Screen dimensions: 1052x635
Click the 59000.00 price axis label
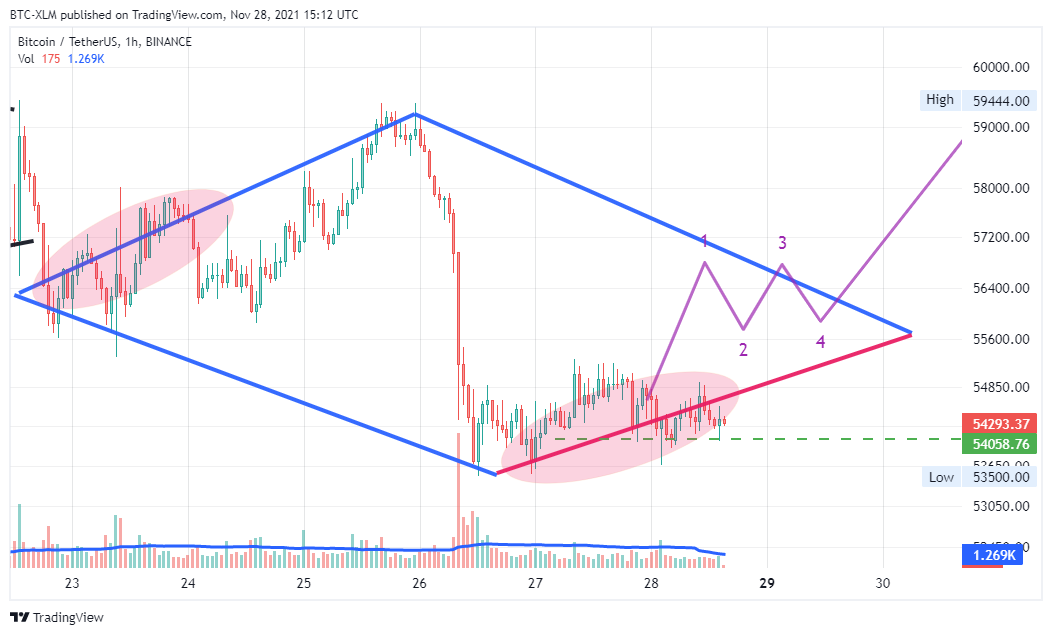[x=1001, y=128]
